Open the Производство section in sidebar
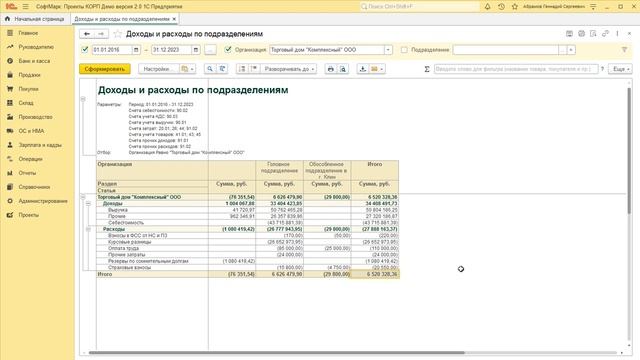640x360 pixels. point(36,117)
